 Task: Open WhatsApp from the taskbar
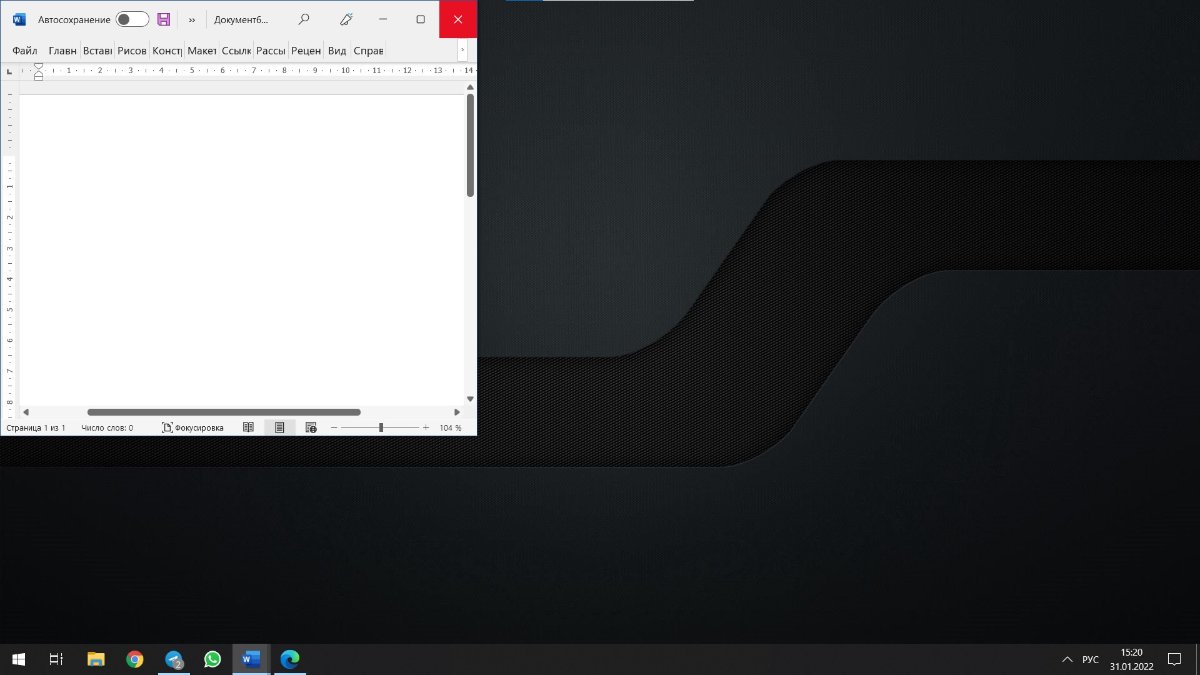212,659
